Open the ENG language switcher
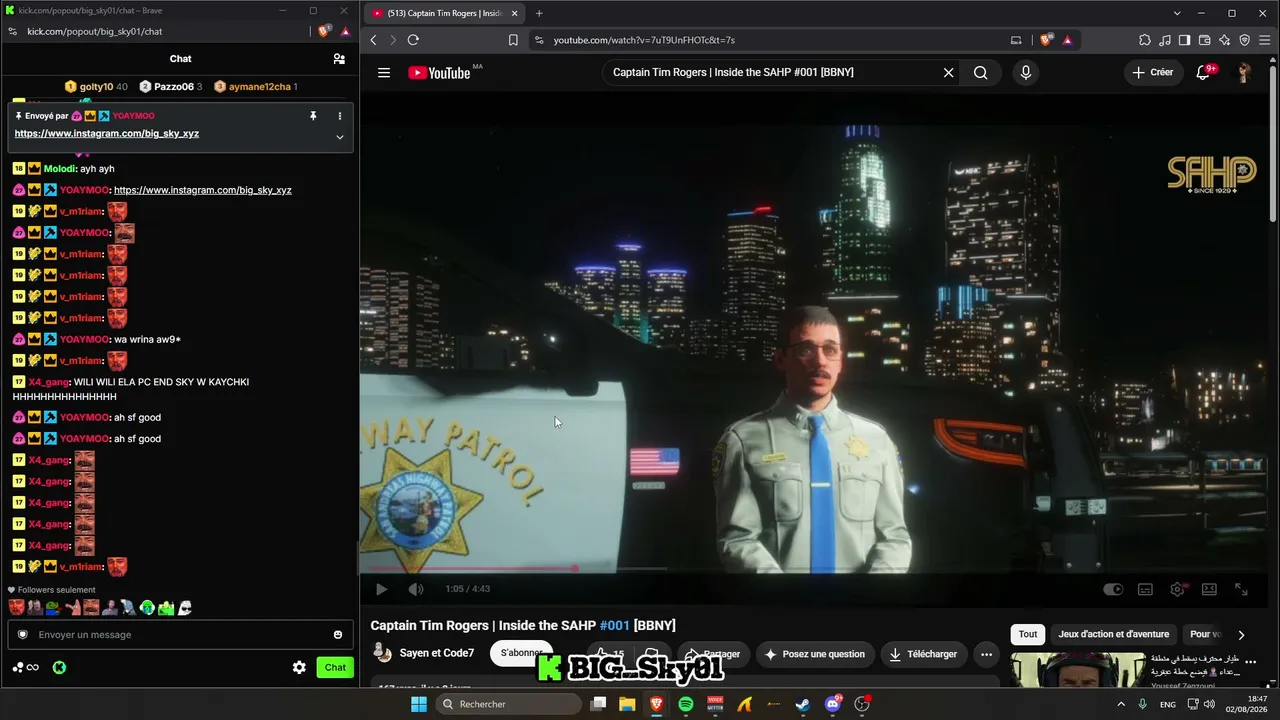Image resolution: width=1280 pixels, height=720 pixels. click(1167, 704)
